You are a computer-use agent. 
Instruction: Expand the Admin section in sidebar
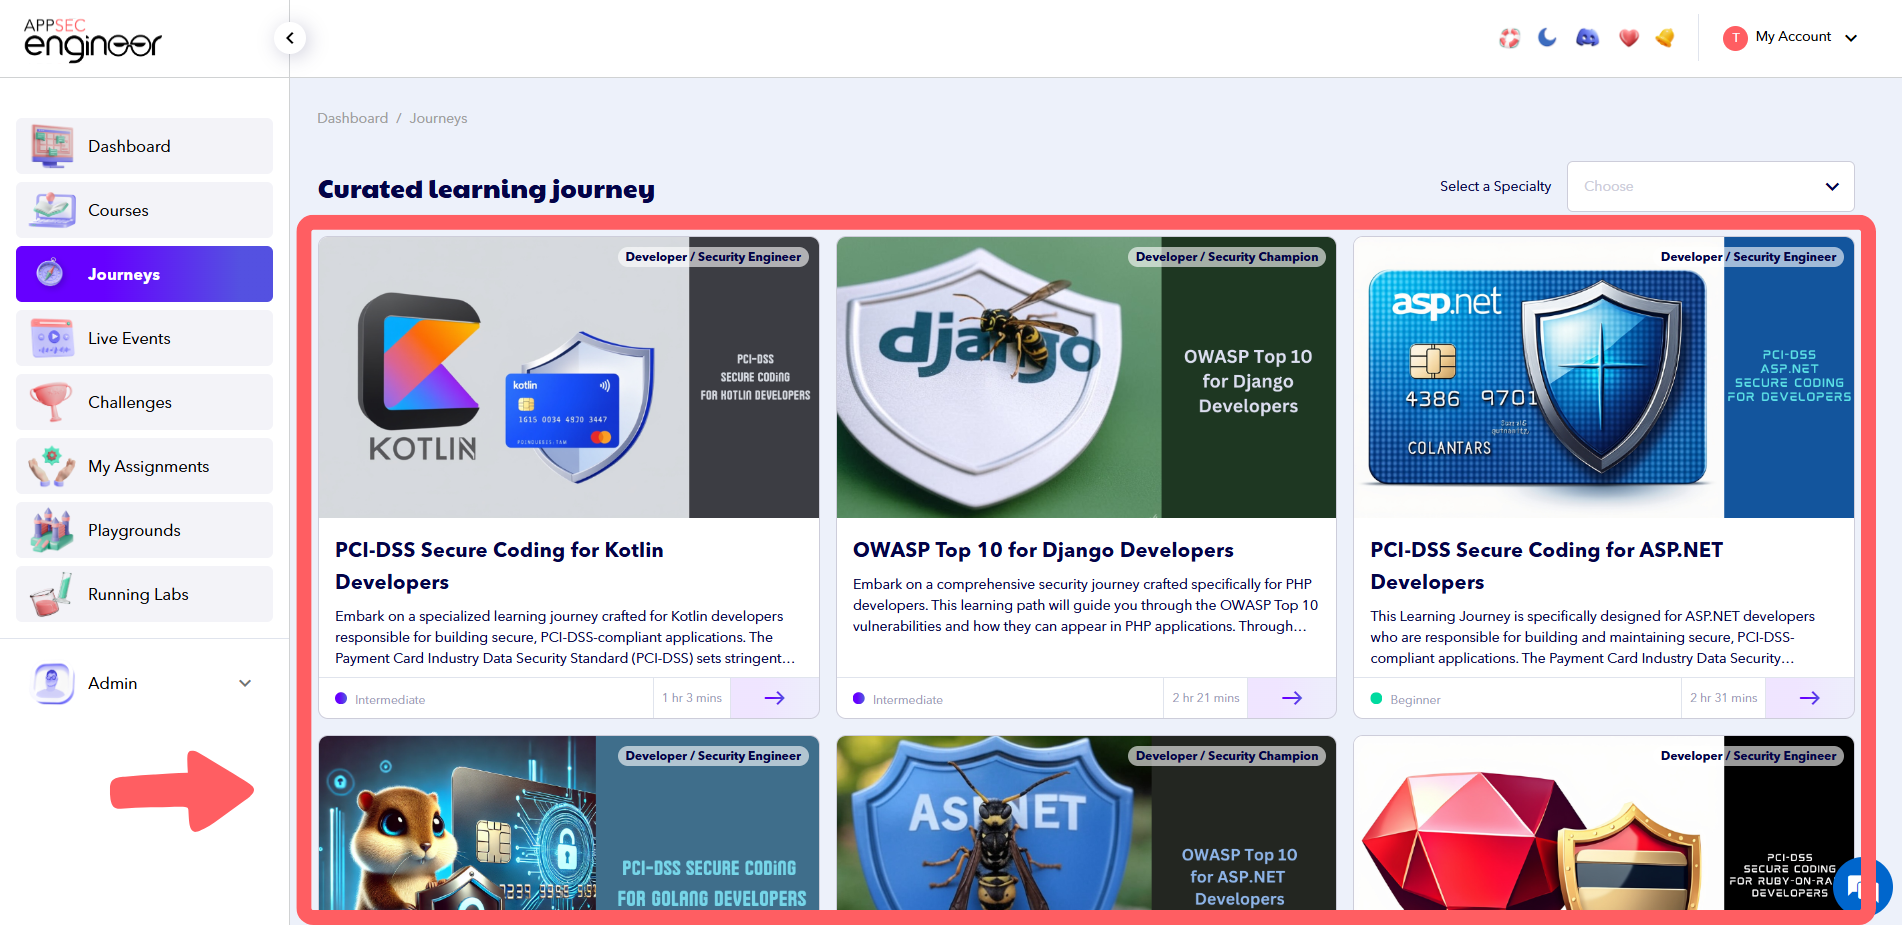pos(244,683)
